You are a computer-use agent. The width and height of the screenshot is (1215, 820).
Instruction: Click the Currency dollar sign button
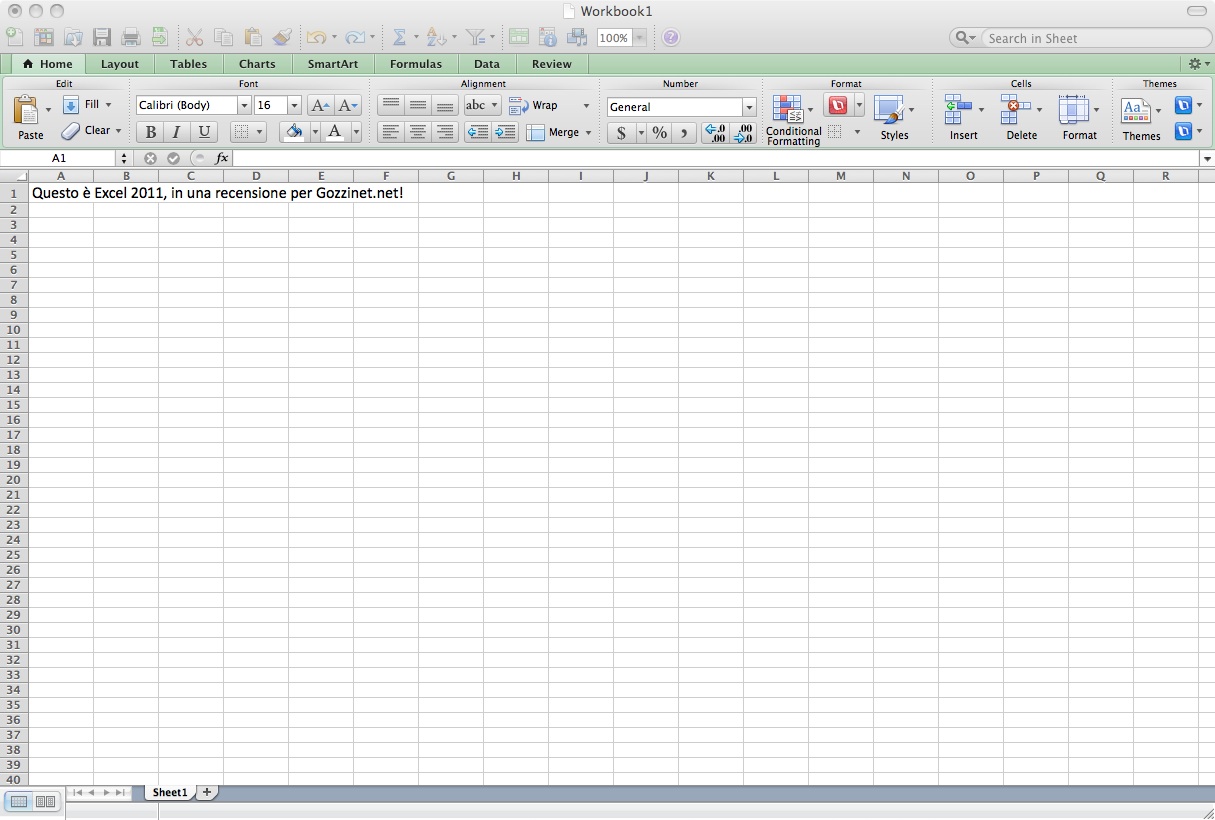pos(621,133)
